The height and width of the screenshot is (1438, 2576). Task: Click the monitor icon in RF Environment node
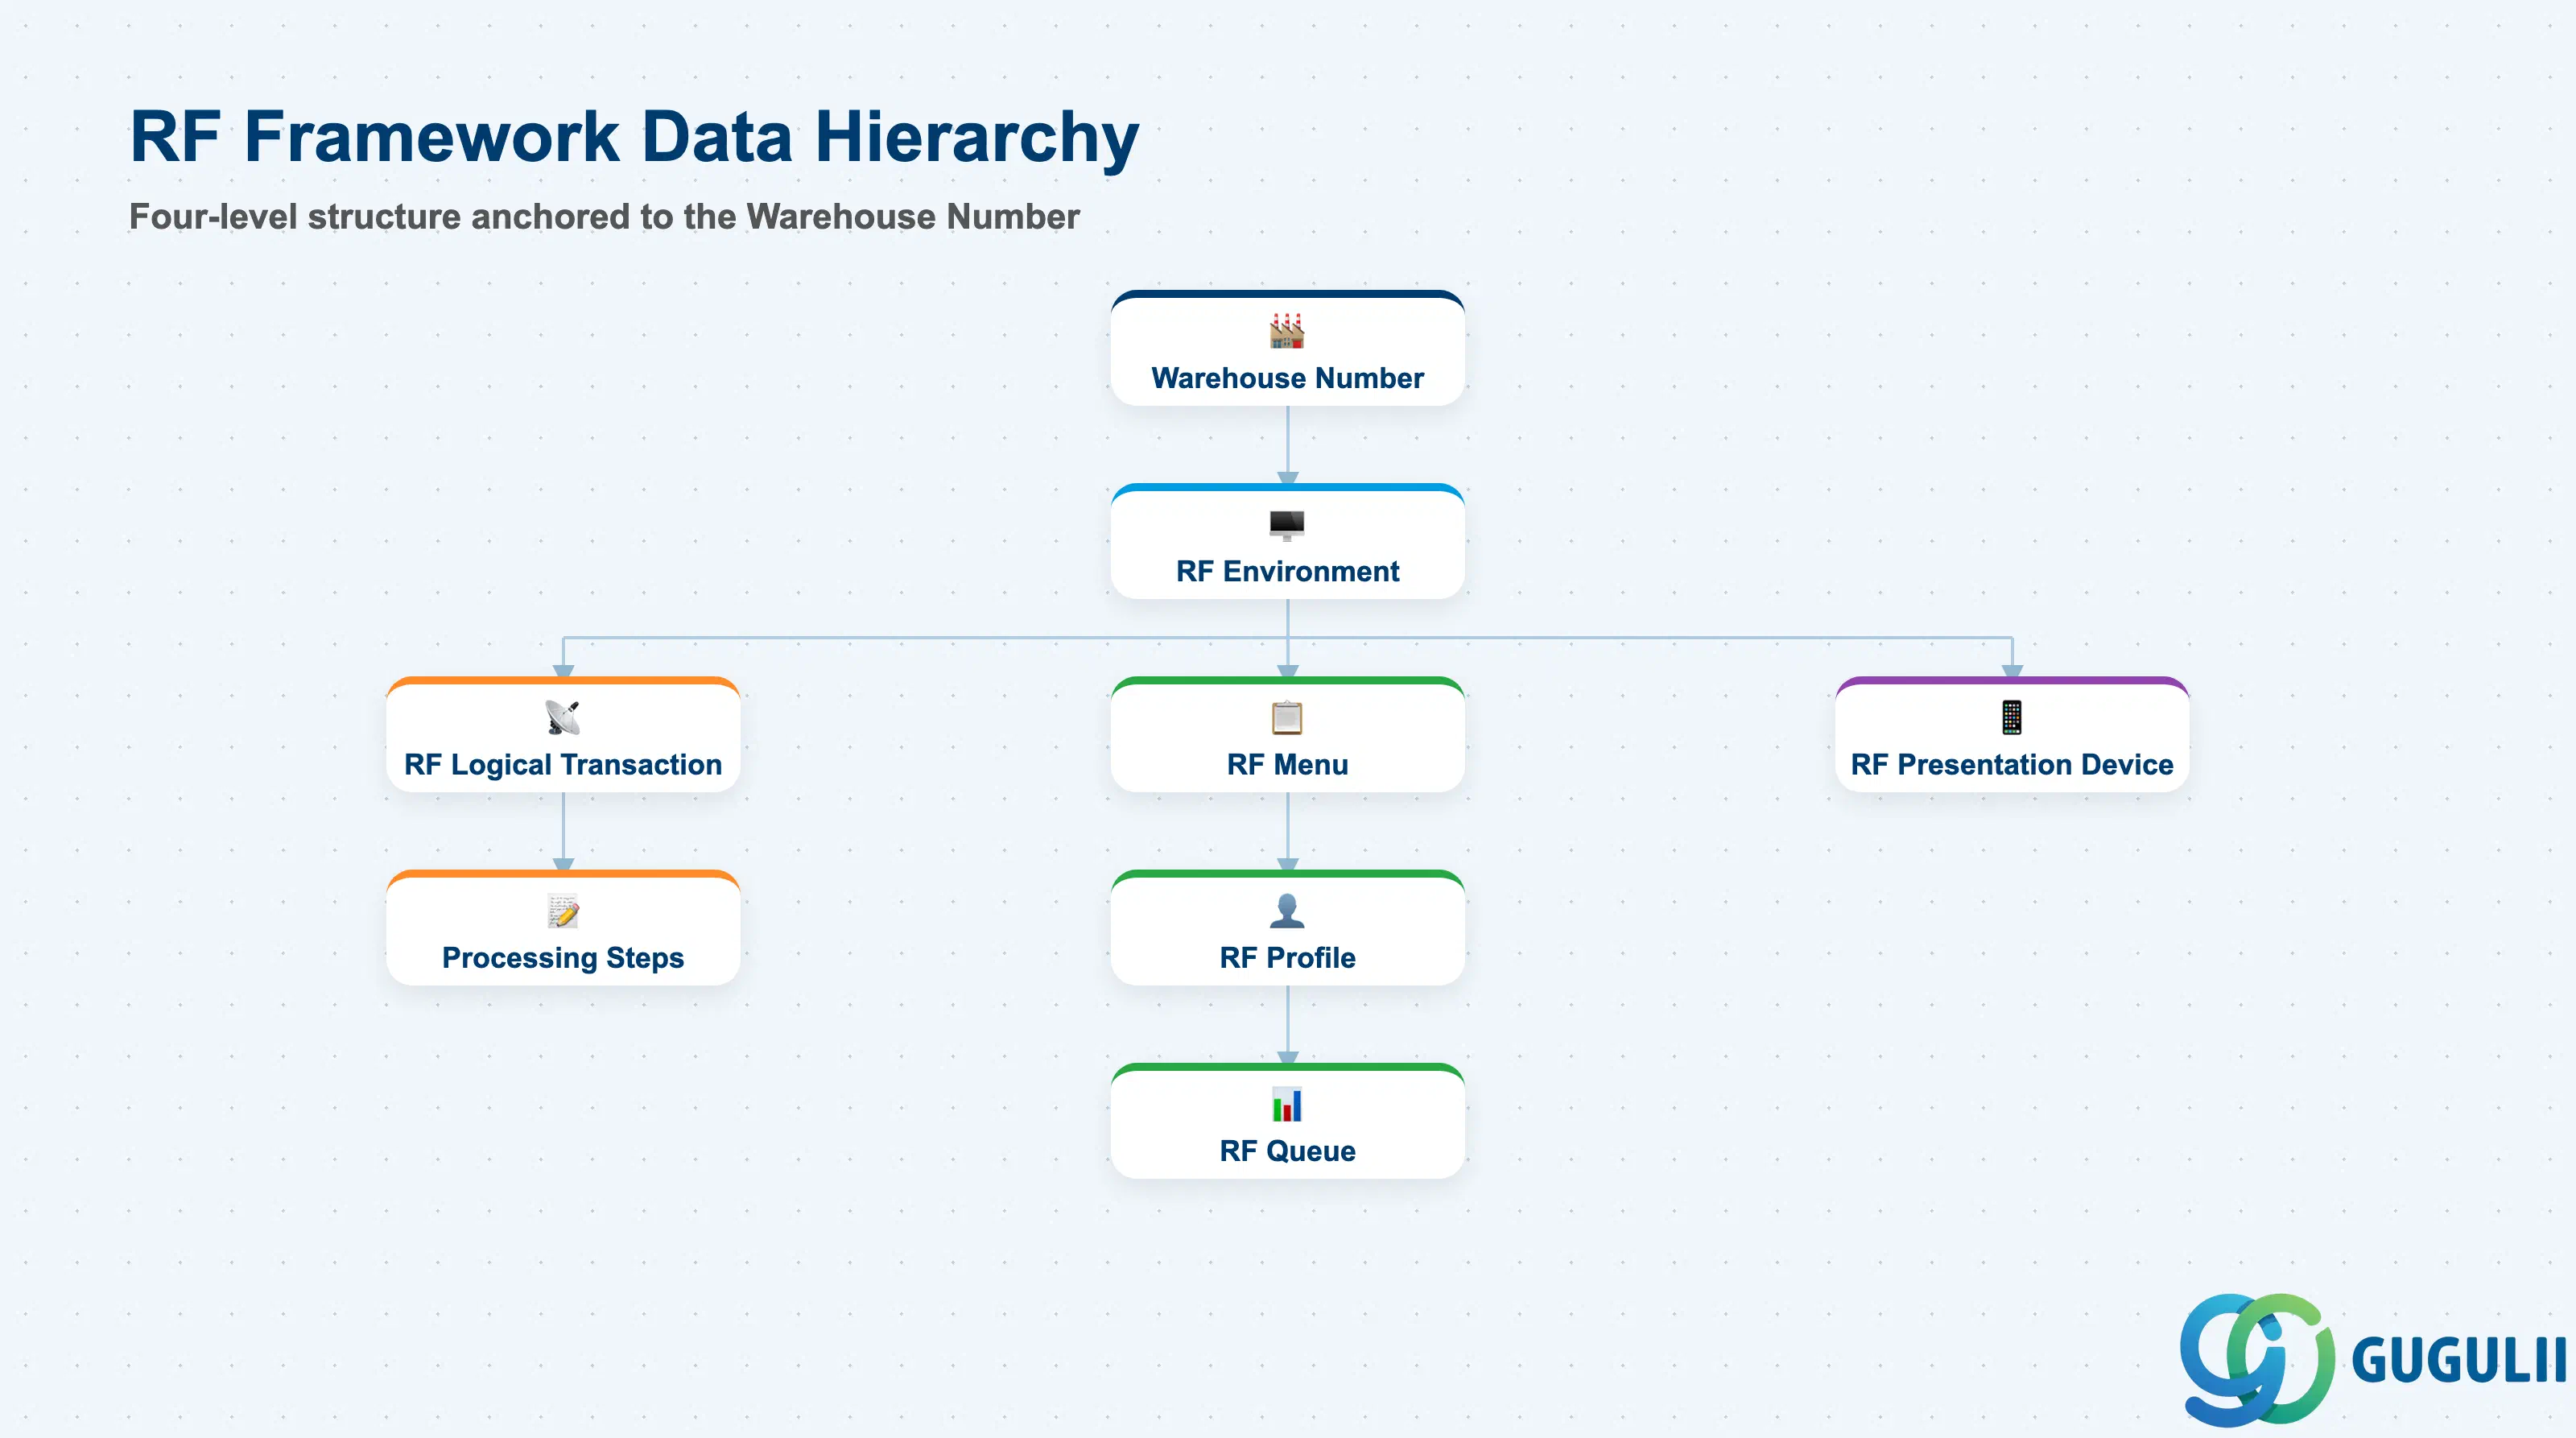tap(1287, 525)
